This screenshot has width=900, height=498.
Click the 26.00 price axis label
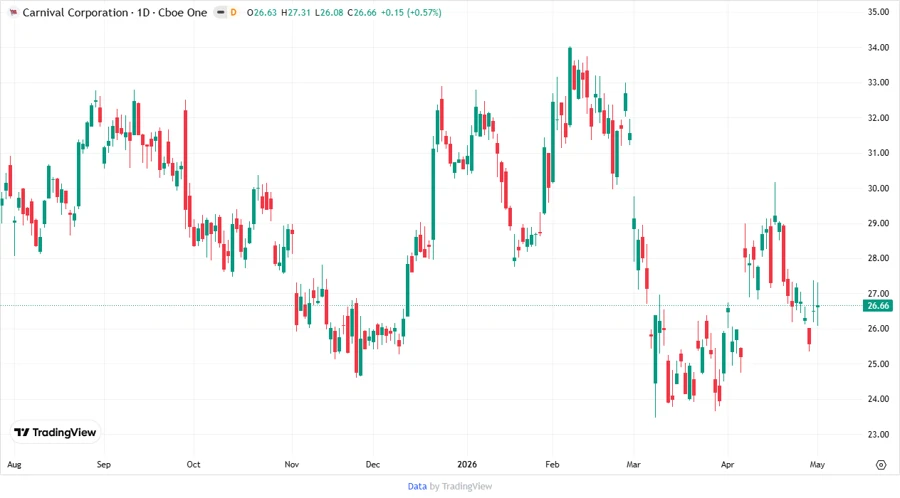click(x=878, y=329)
